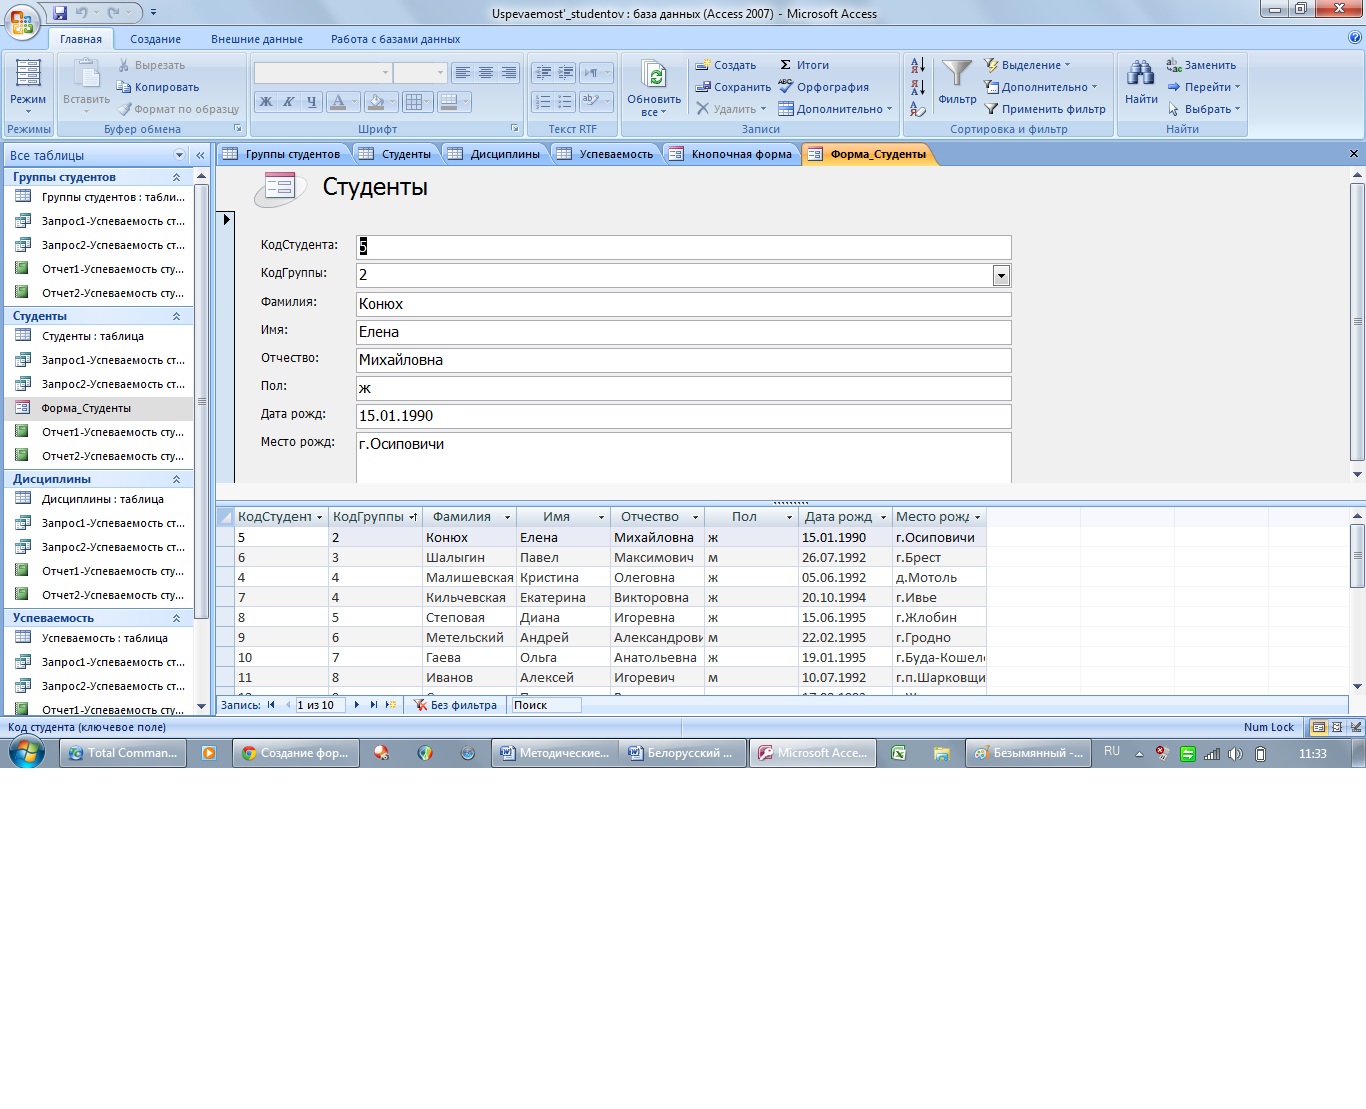Switch to Дисциплины document tab
Image resolution: width=1366 pixels, height=1109 pixels.
[494, 154]
